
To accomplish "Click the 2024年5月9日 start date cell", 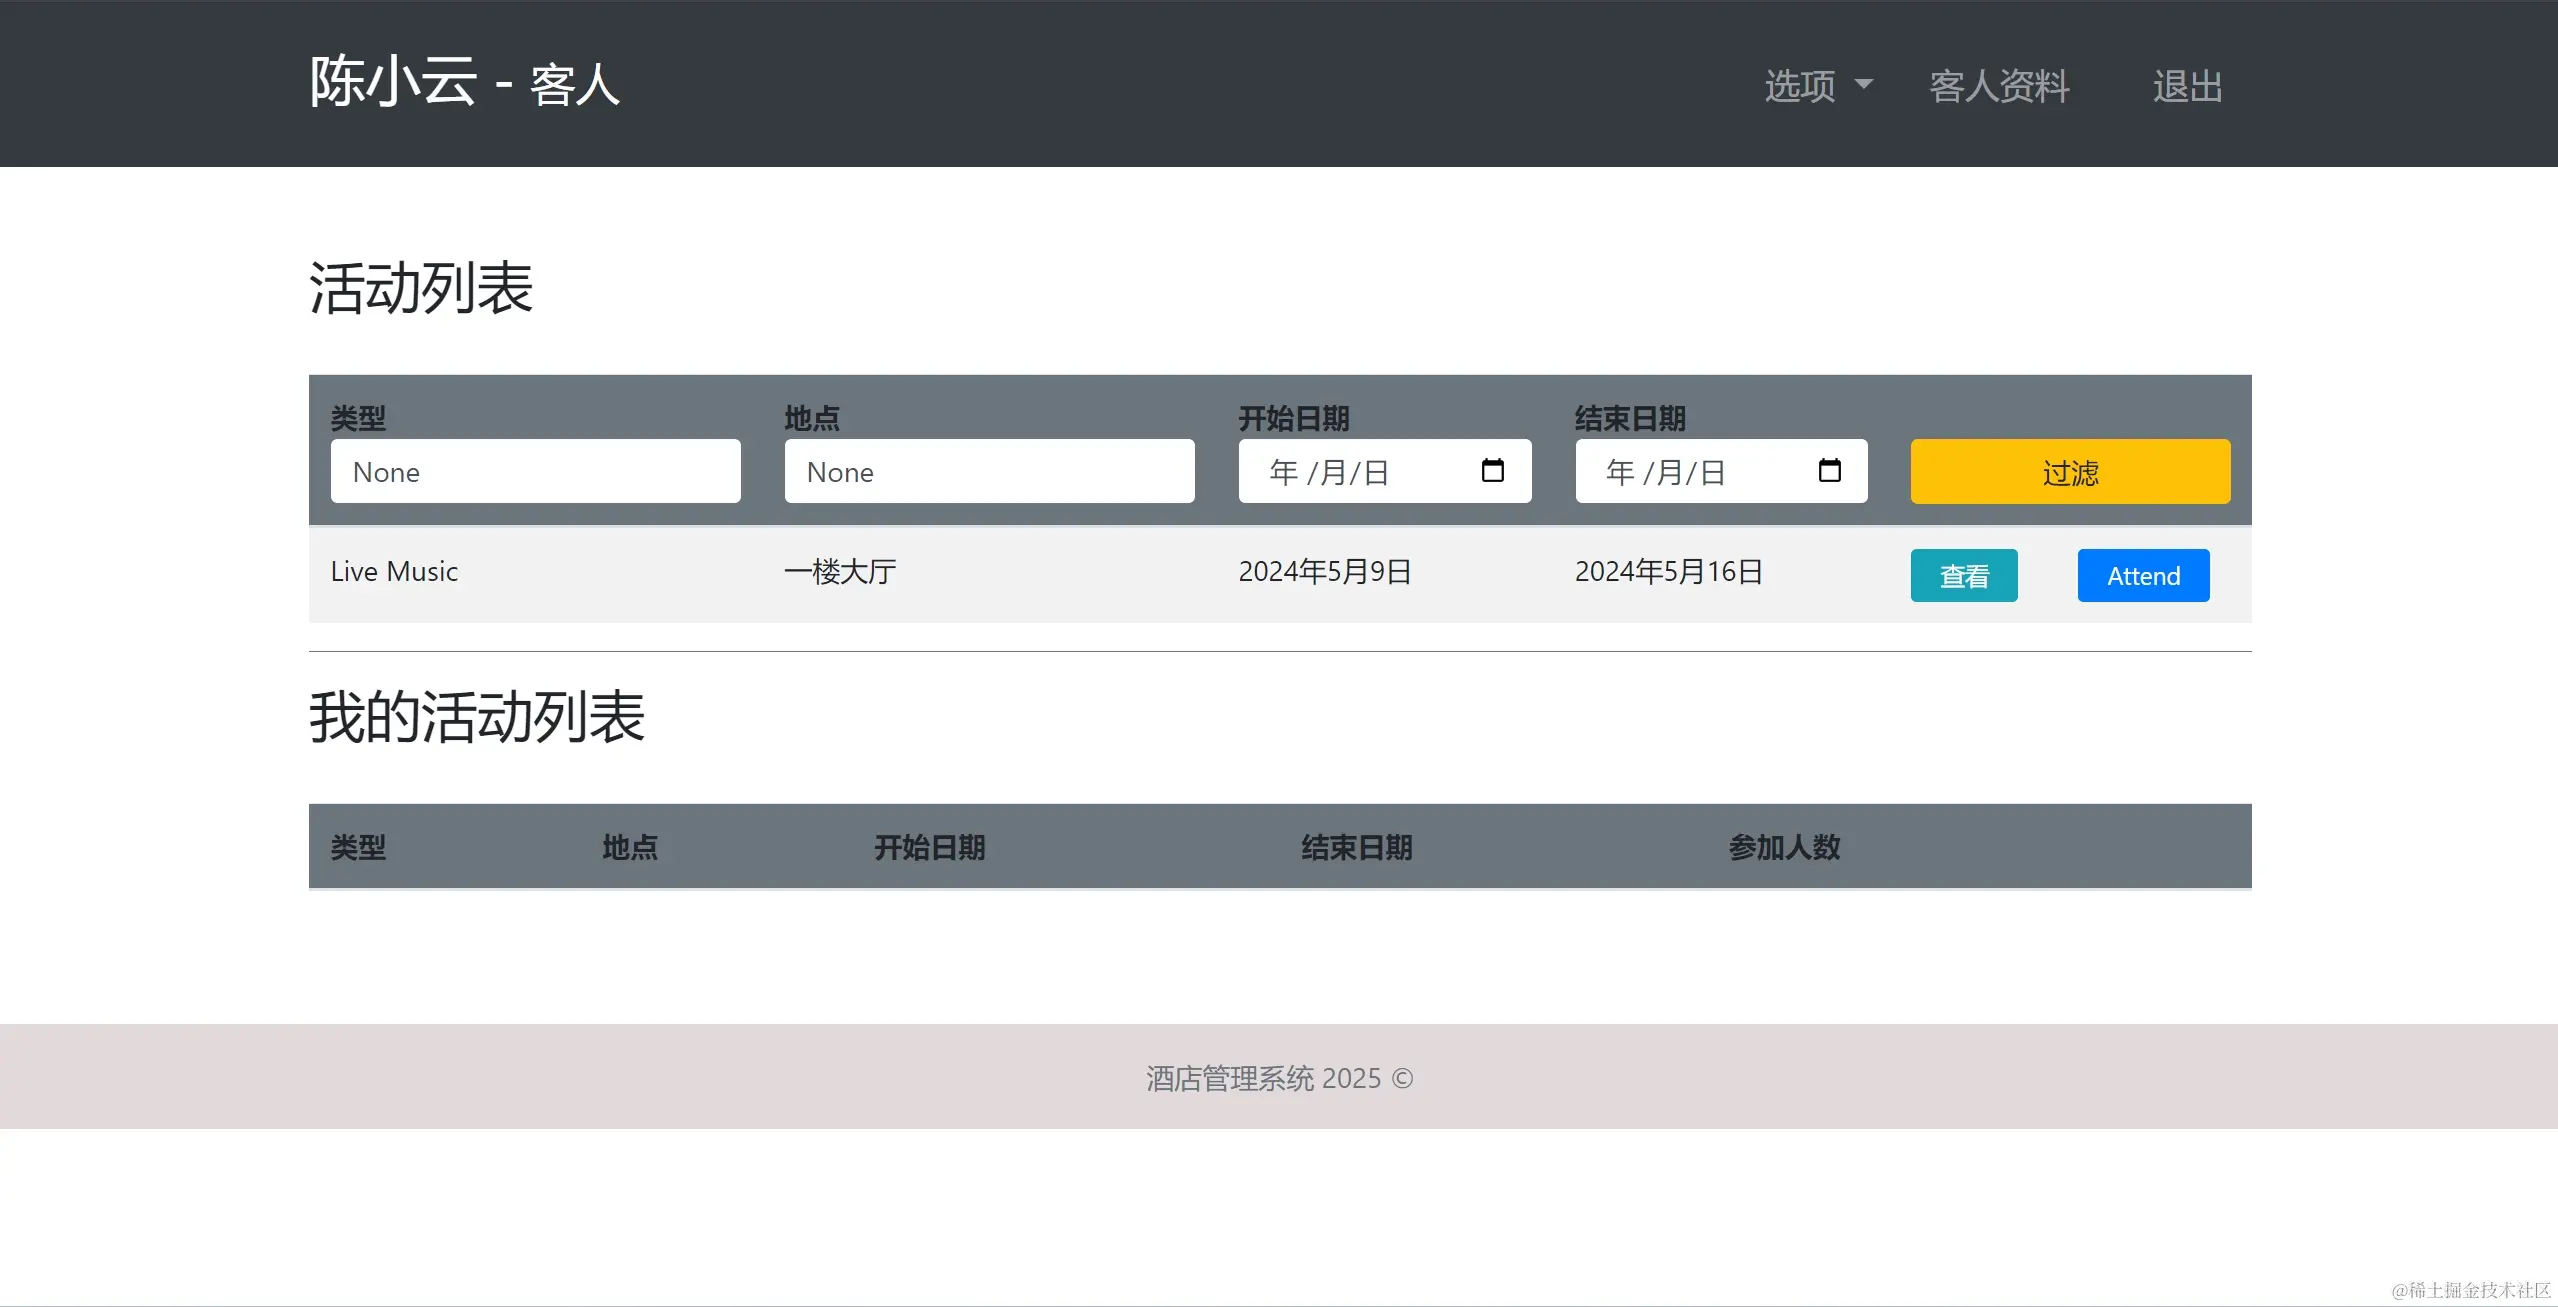I will pyautogui.click(x=1324, y=572).
